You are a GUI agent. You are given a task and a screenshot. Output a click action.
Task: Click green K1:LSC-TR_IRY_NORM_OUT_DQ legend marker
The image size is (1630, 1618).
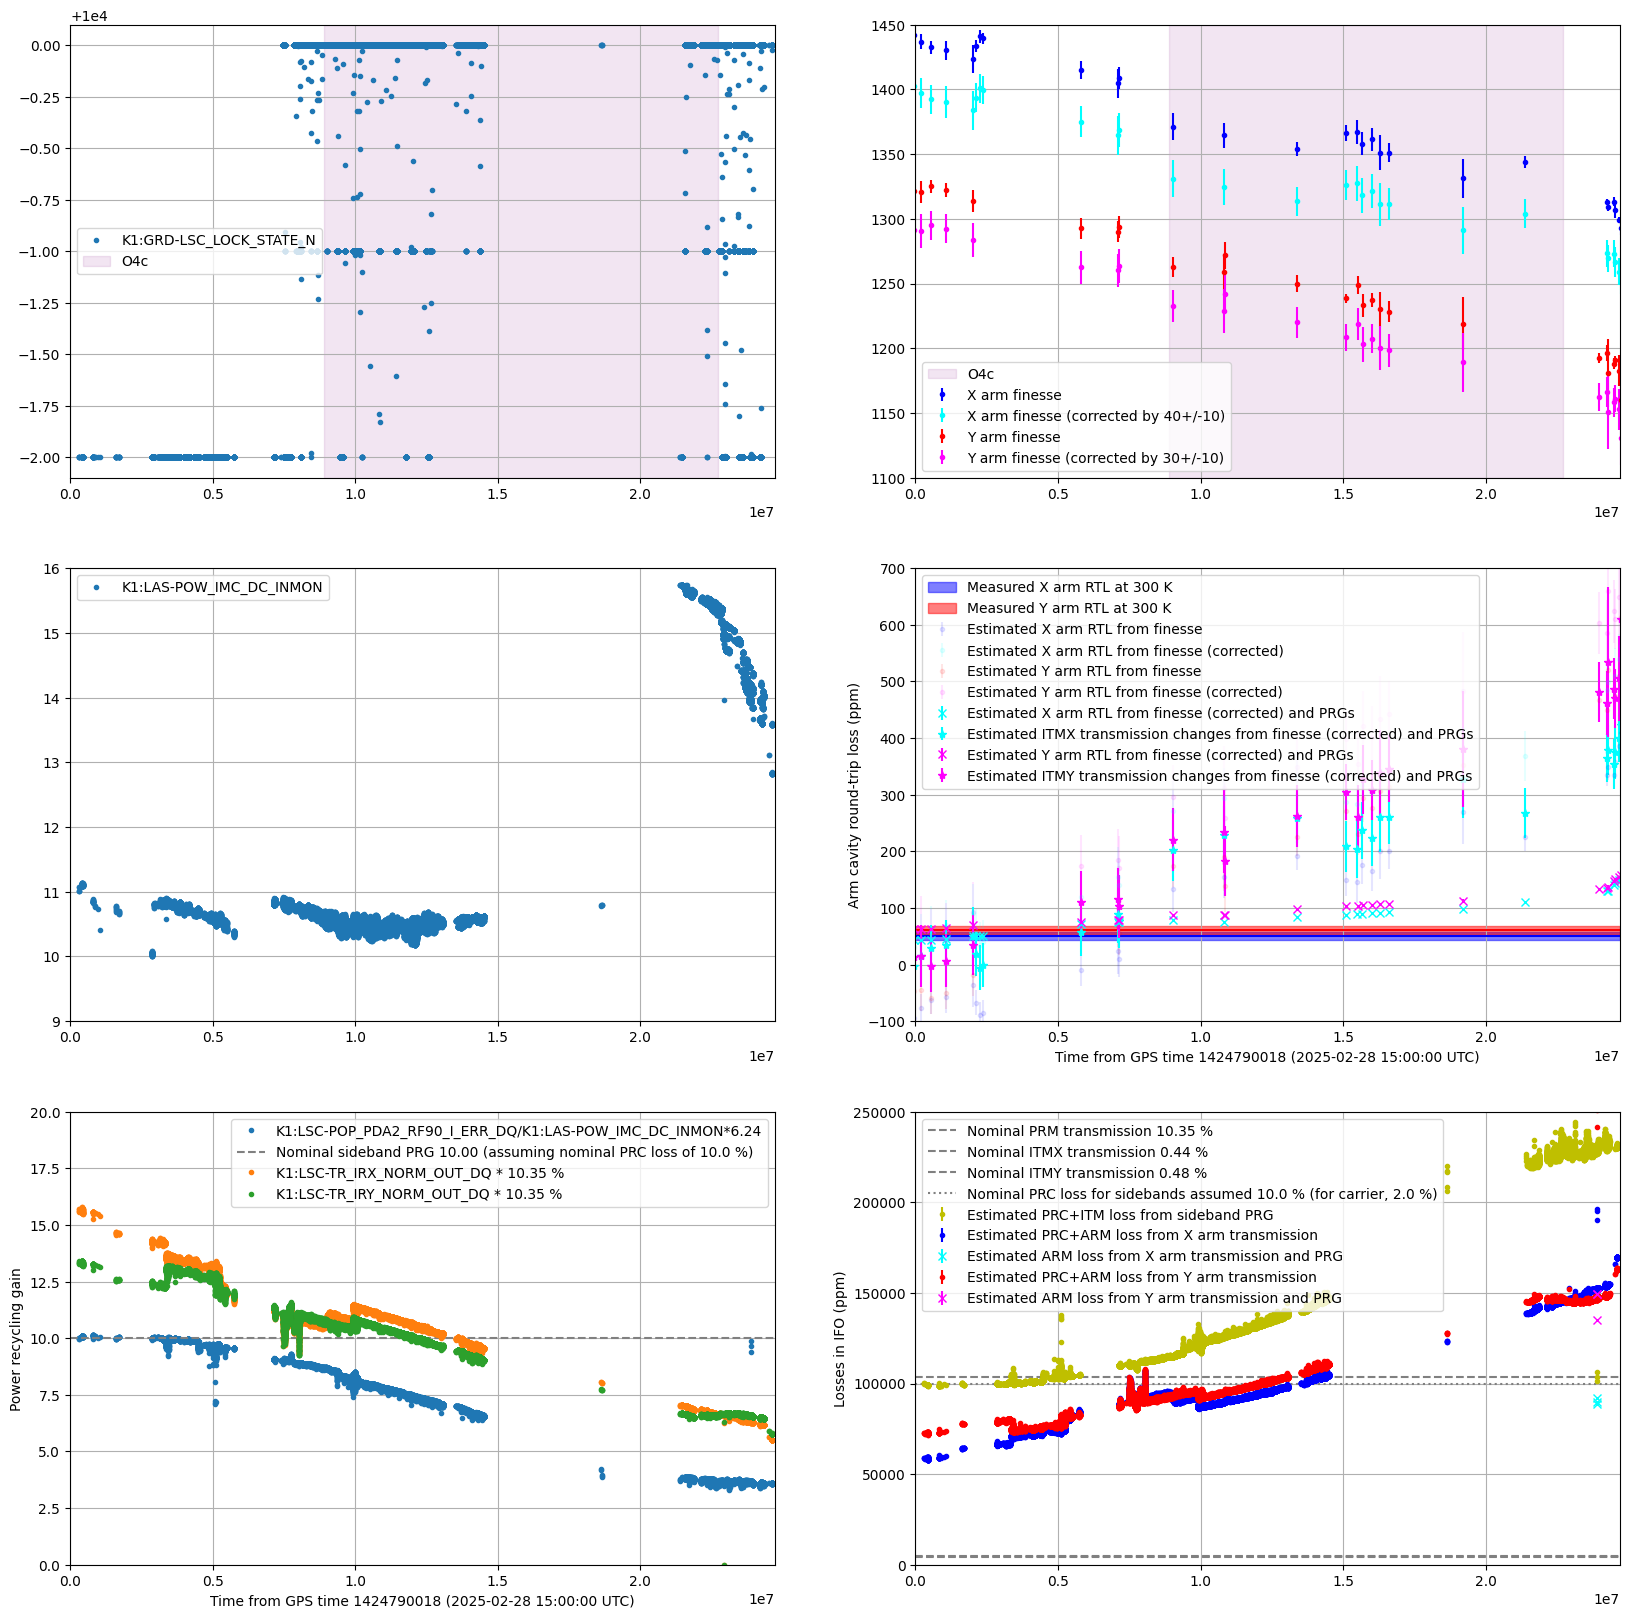click(251, 1194)
